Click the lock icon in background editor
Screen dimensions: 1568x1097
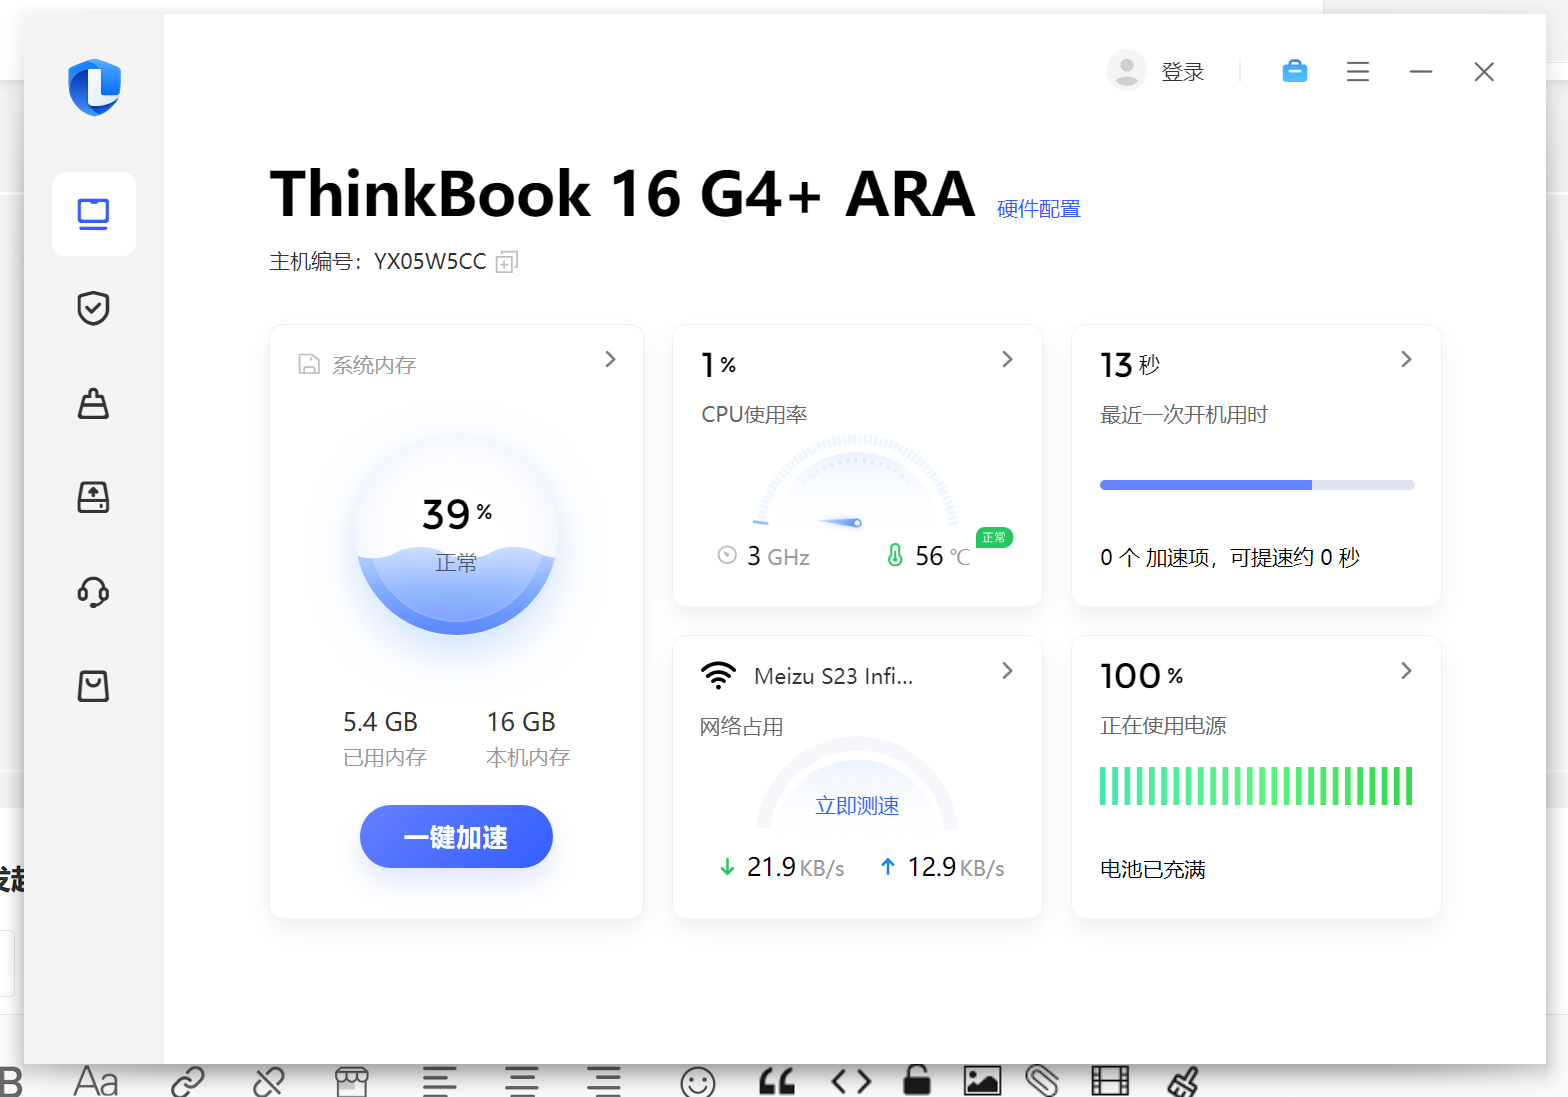(x=917, y=1080)
